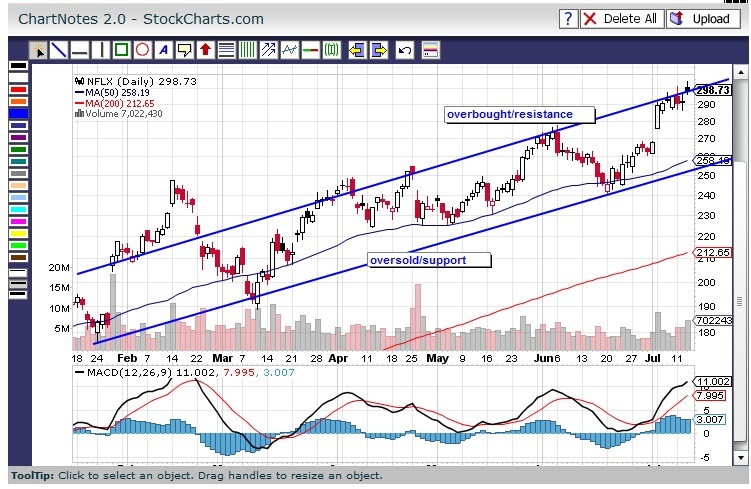Open the color palette options icon

pos(431,50)
